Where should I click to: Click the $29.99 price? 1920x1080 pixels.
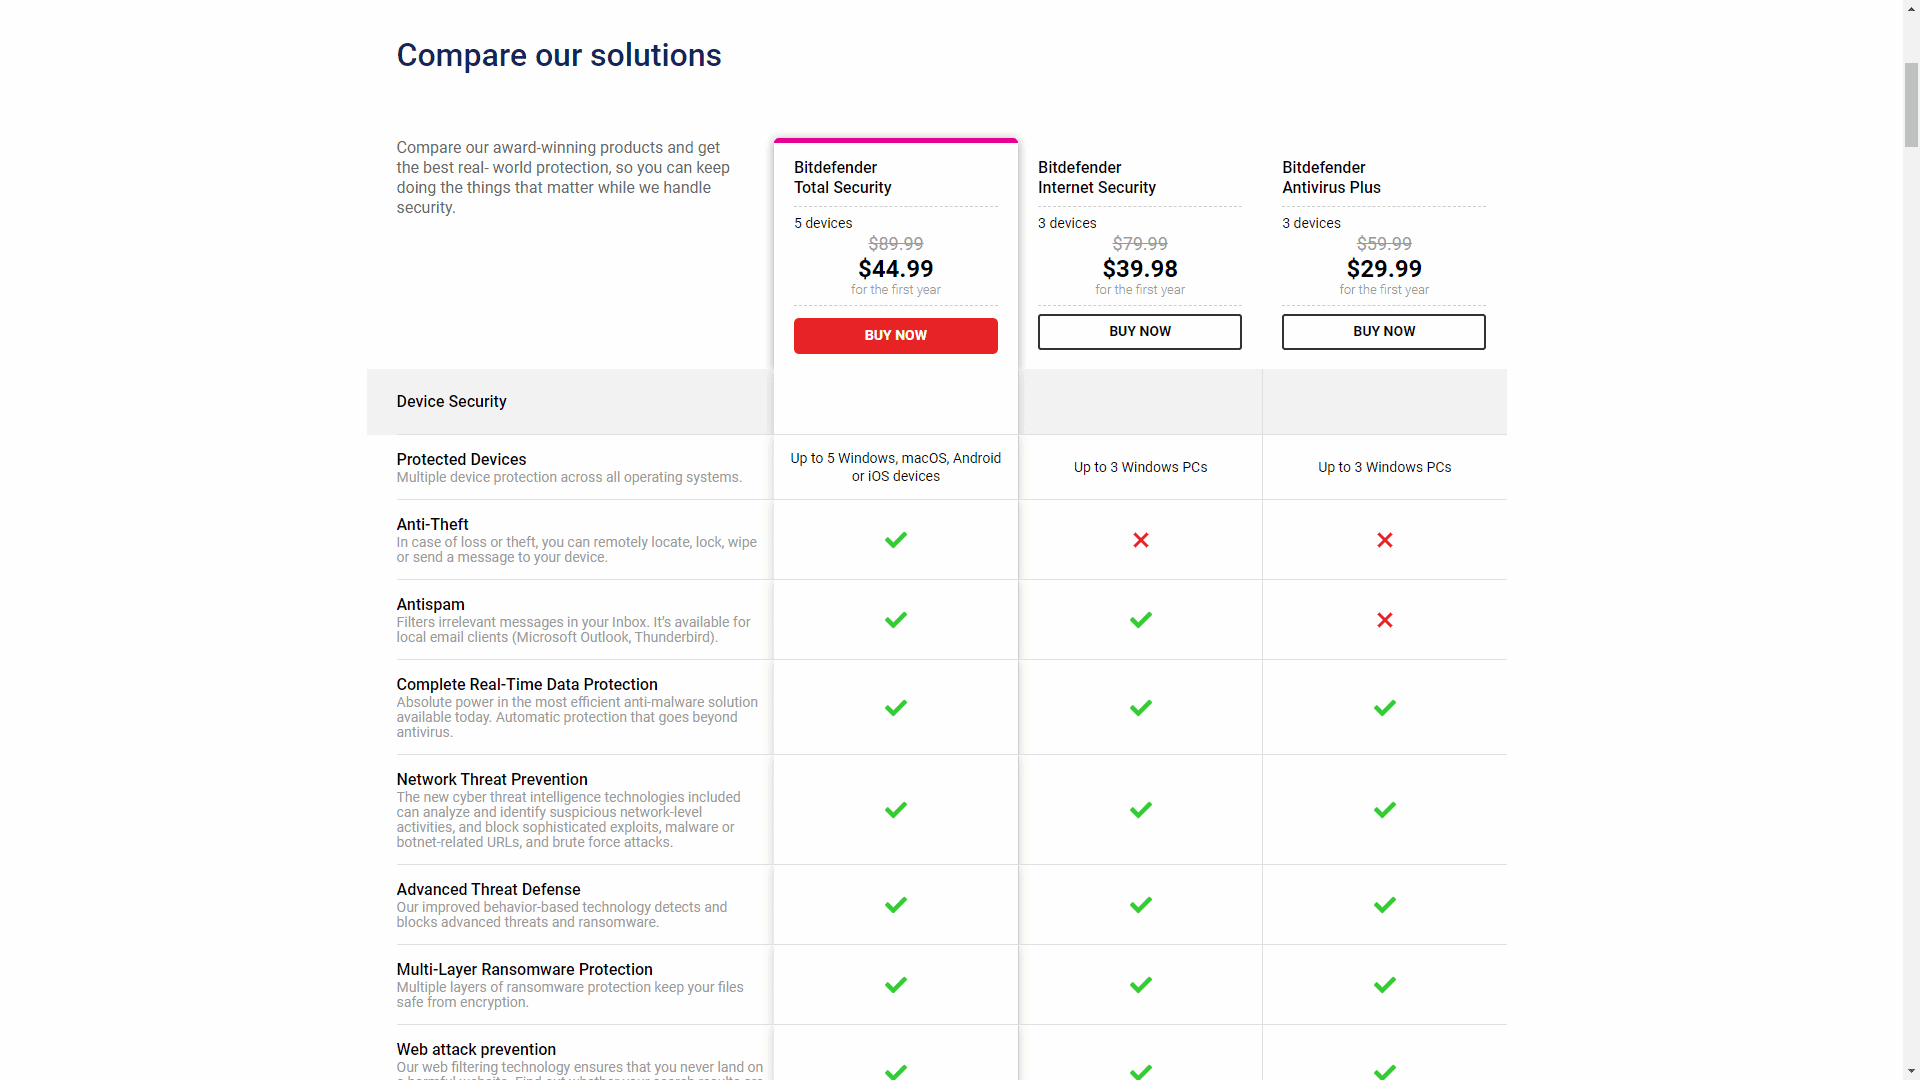(1384, 269)
